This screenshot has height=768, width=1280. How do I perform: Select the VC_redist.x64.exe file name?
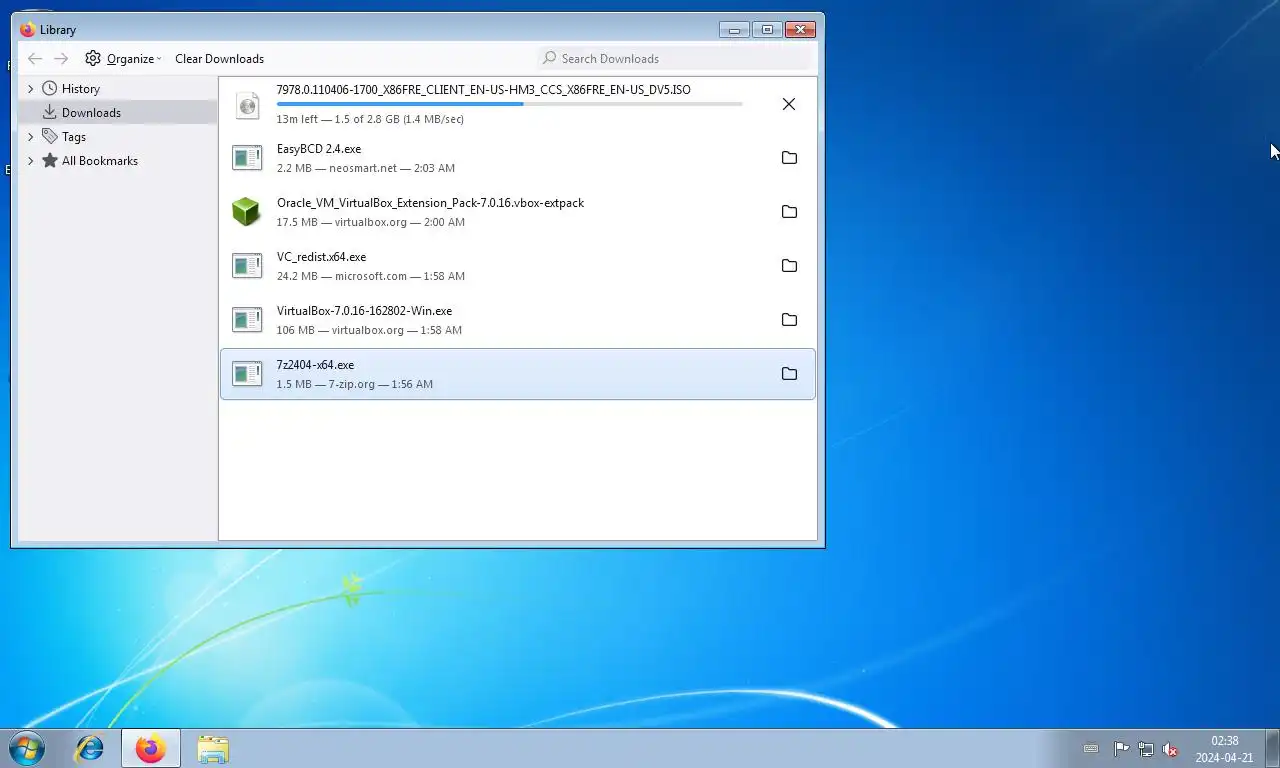321,257
